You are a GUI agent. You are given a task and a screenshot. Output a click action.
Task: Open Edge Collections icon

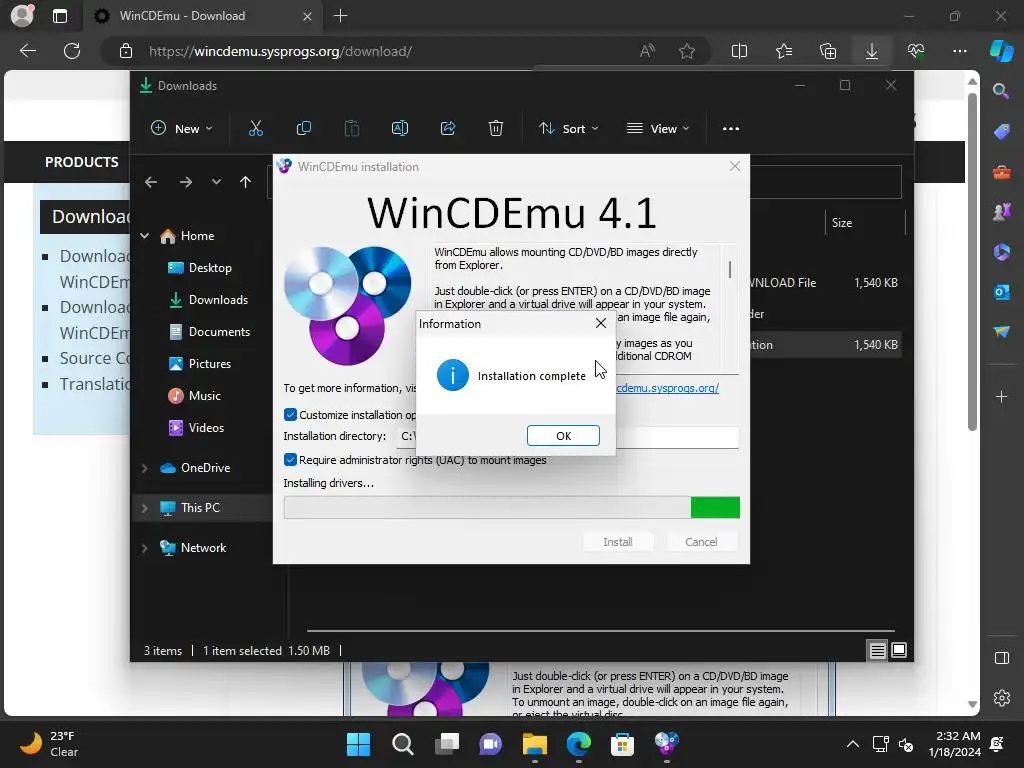tap(827, 51)
